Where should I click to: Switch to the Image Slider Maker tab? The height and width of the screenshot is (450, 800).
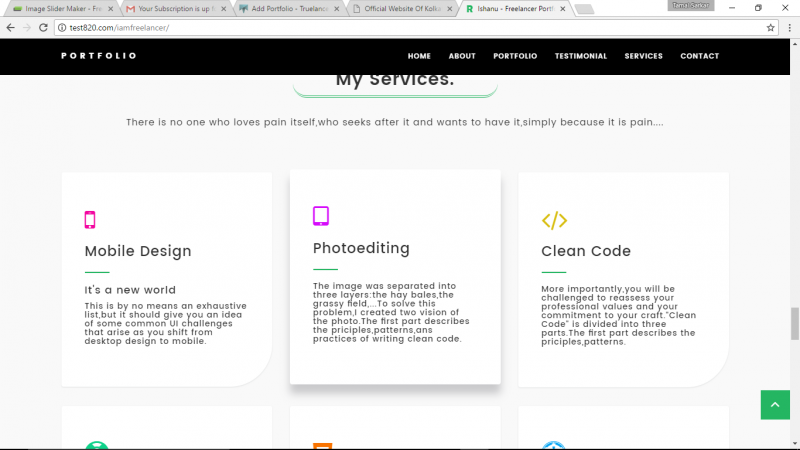[x=60, y=8]
